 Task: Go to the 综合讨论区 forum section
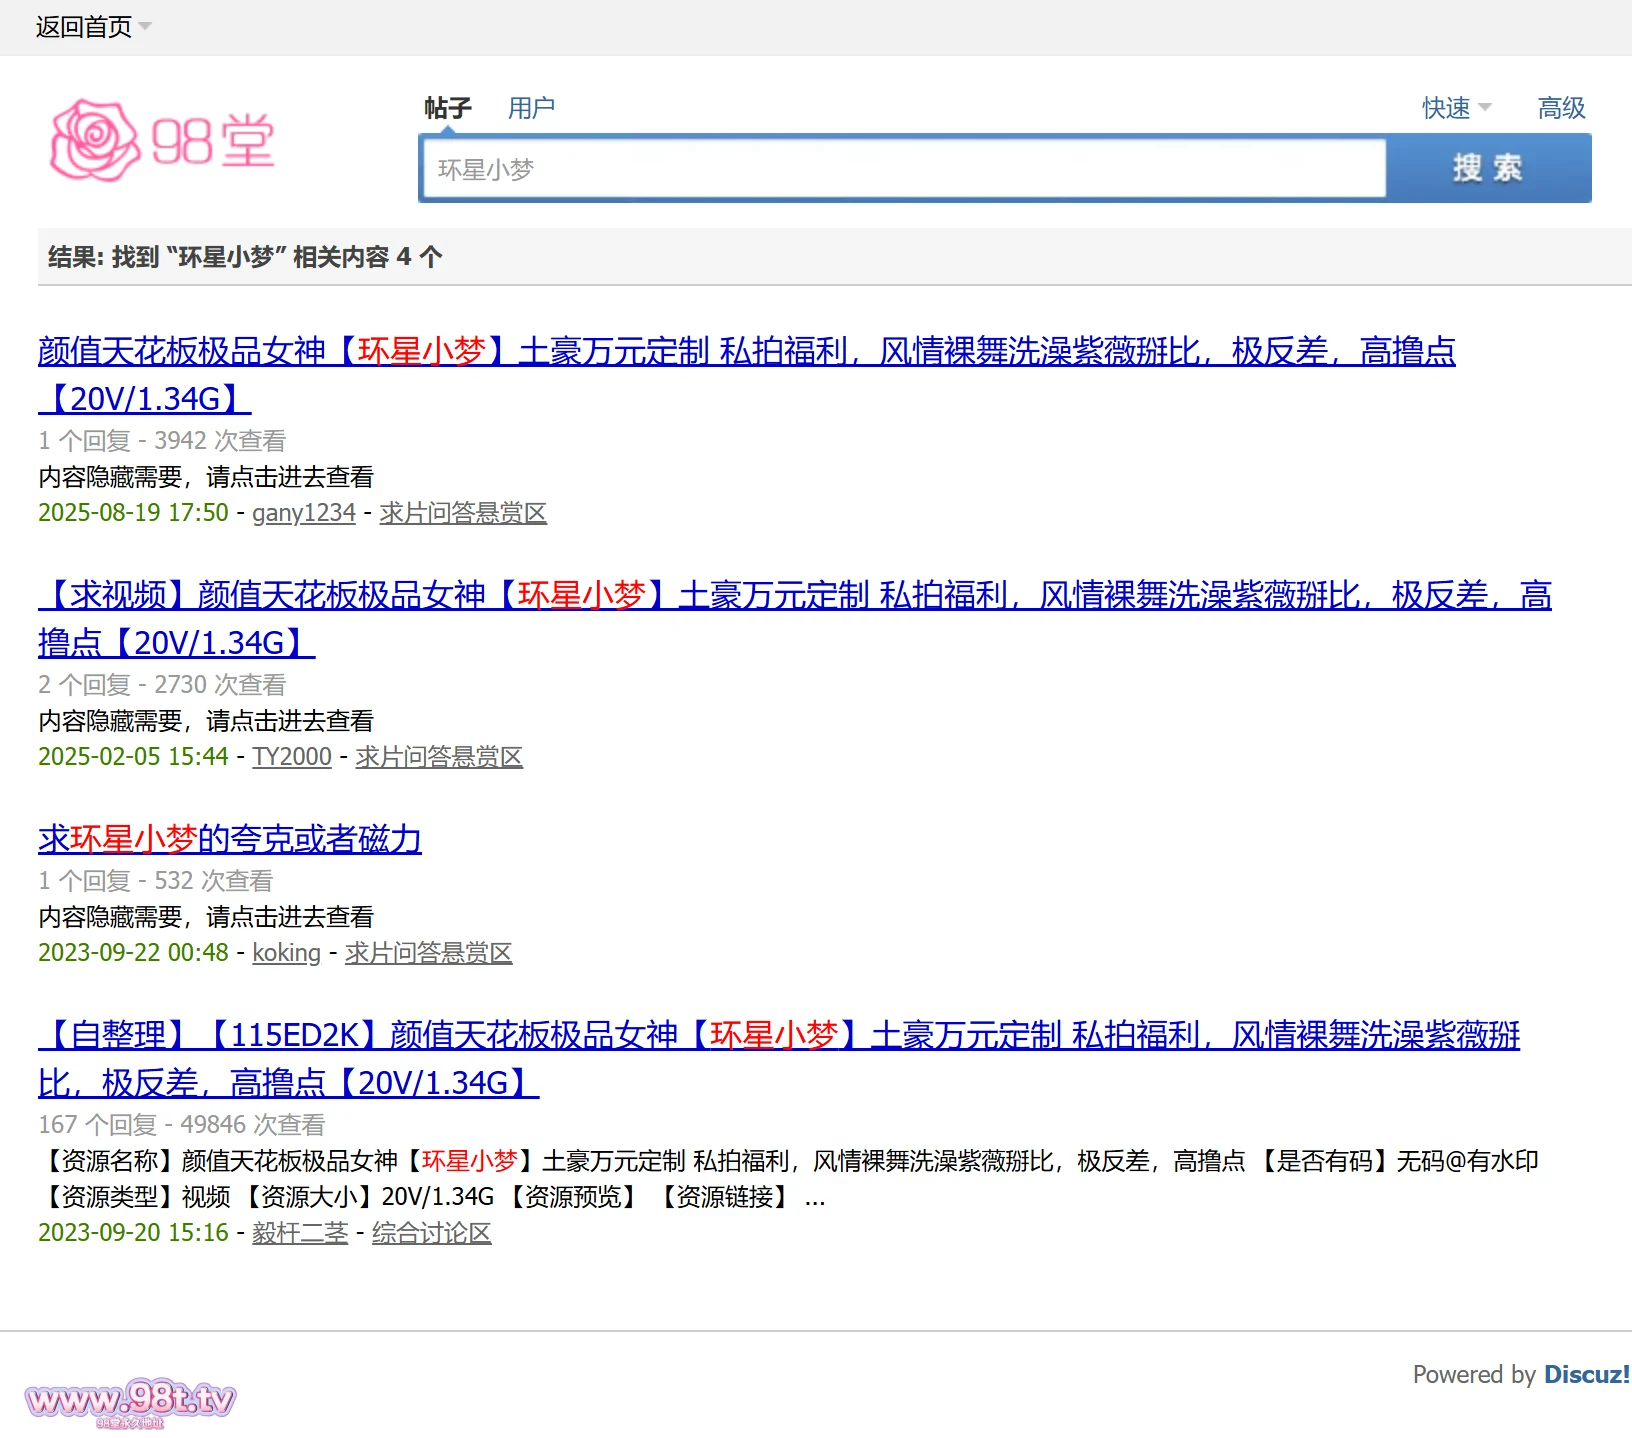431,1233
